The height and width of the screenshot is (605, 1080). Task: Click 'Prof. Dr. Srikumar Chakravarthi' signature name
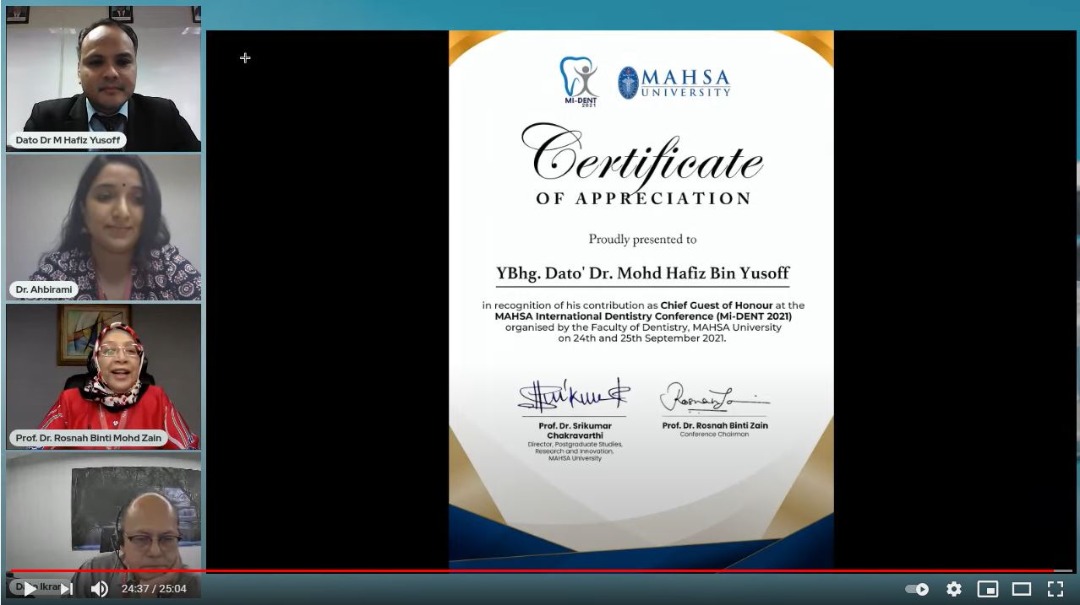[x=574, y=431]
